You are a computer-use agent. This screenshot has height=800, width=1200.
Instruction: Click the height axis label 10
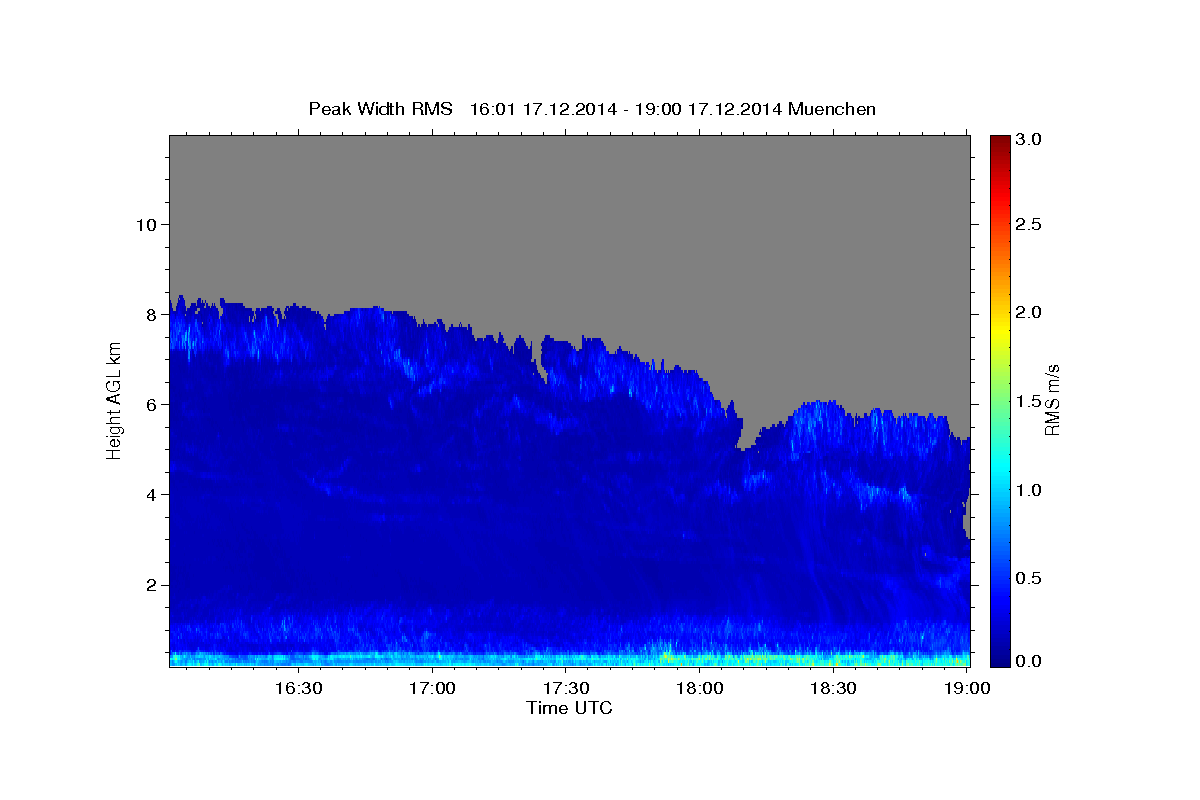145,224
